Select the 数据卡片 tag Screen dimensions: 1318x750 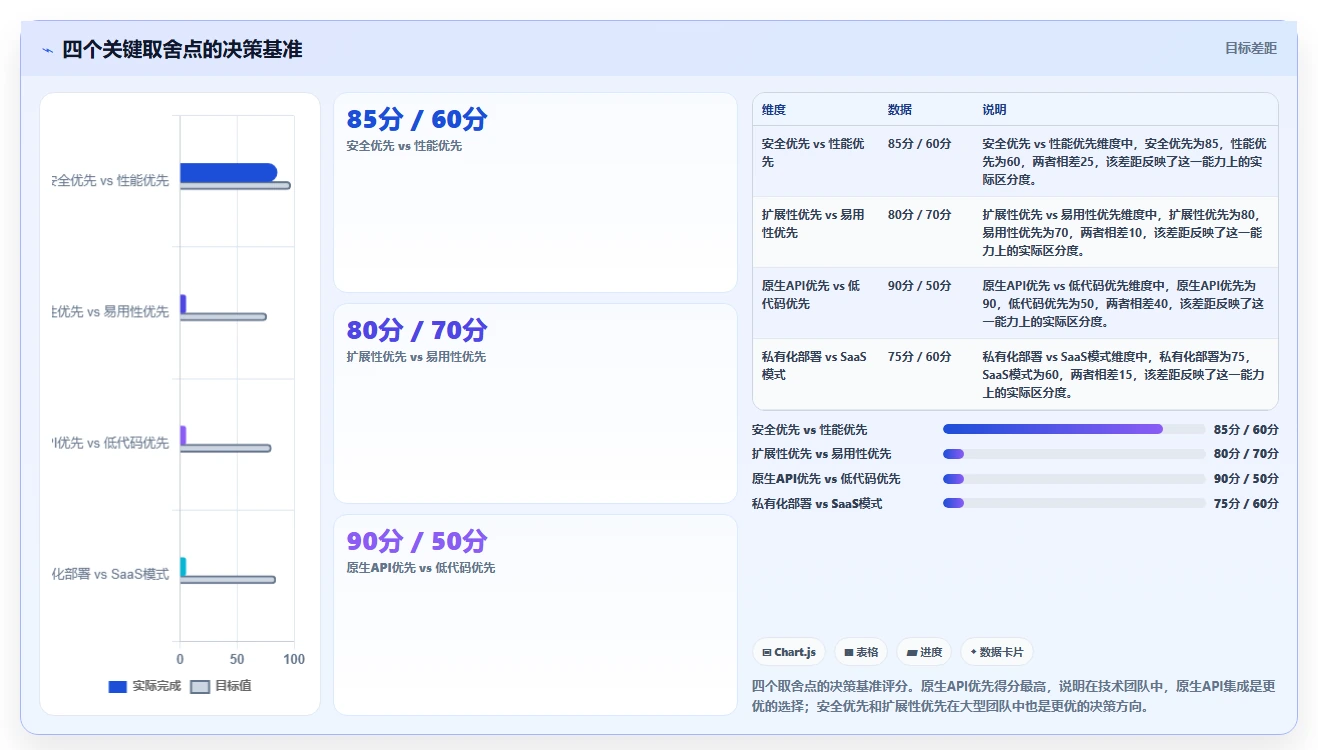point(996,652)
